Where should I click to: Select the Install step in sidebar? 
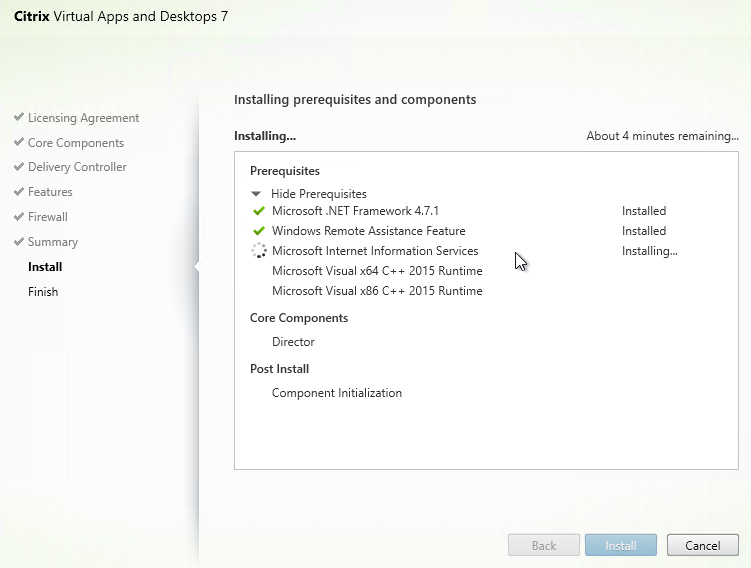pos(45,267)
